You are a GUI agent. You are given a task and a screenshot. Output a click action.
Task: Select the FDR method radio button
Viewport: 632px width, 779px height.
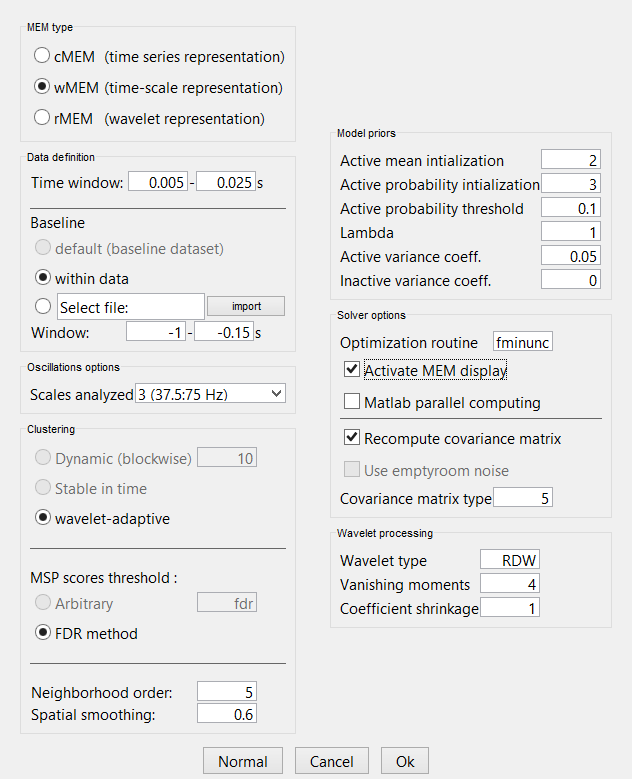43,632
